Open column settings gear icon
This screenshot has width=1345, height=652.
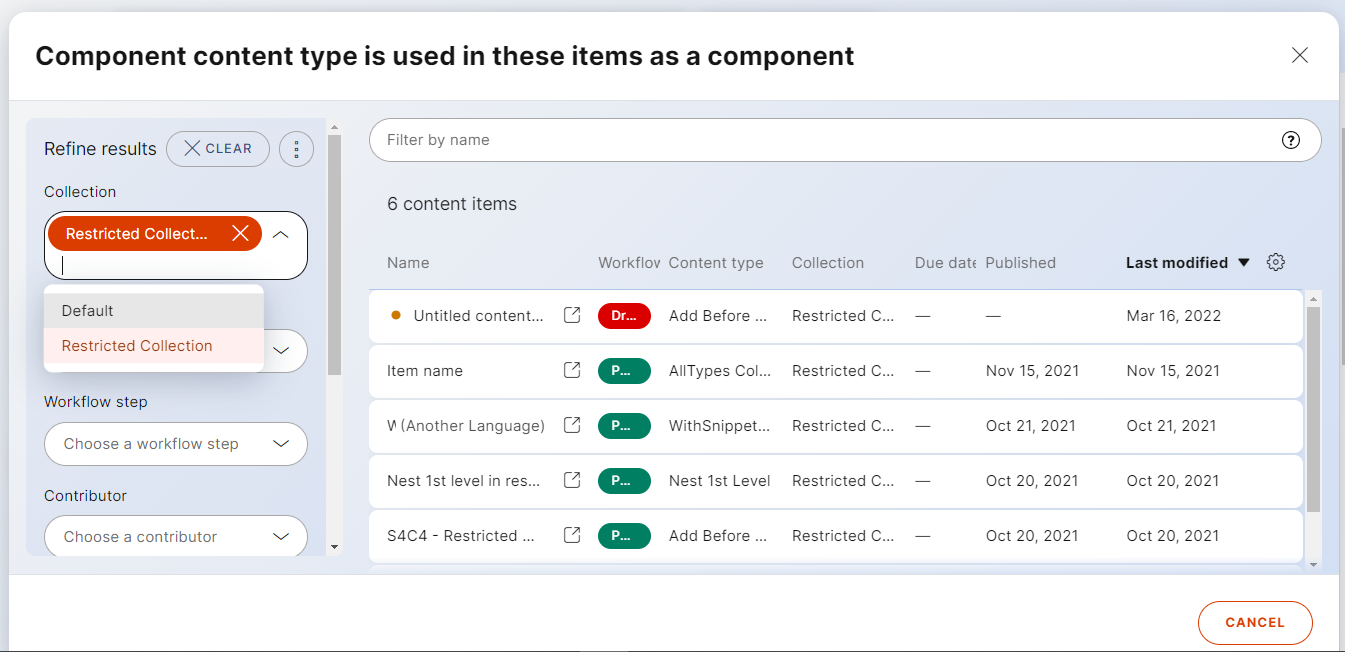pyautogui.click(x=1275, y=263)
